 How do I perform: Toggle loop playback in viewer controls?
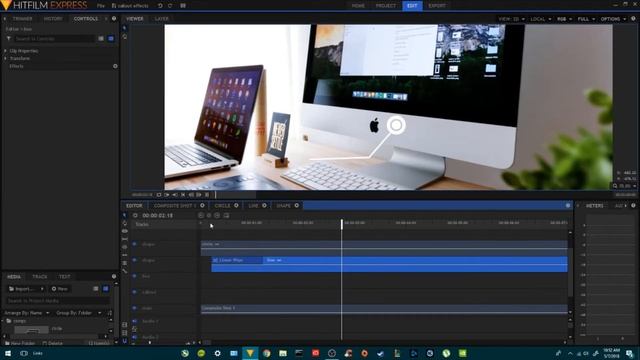click(159, 195)
